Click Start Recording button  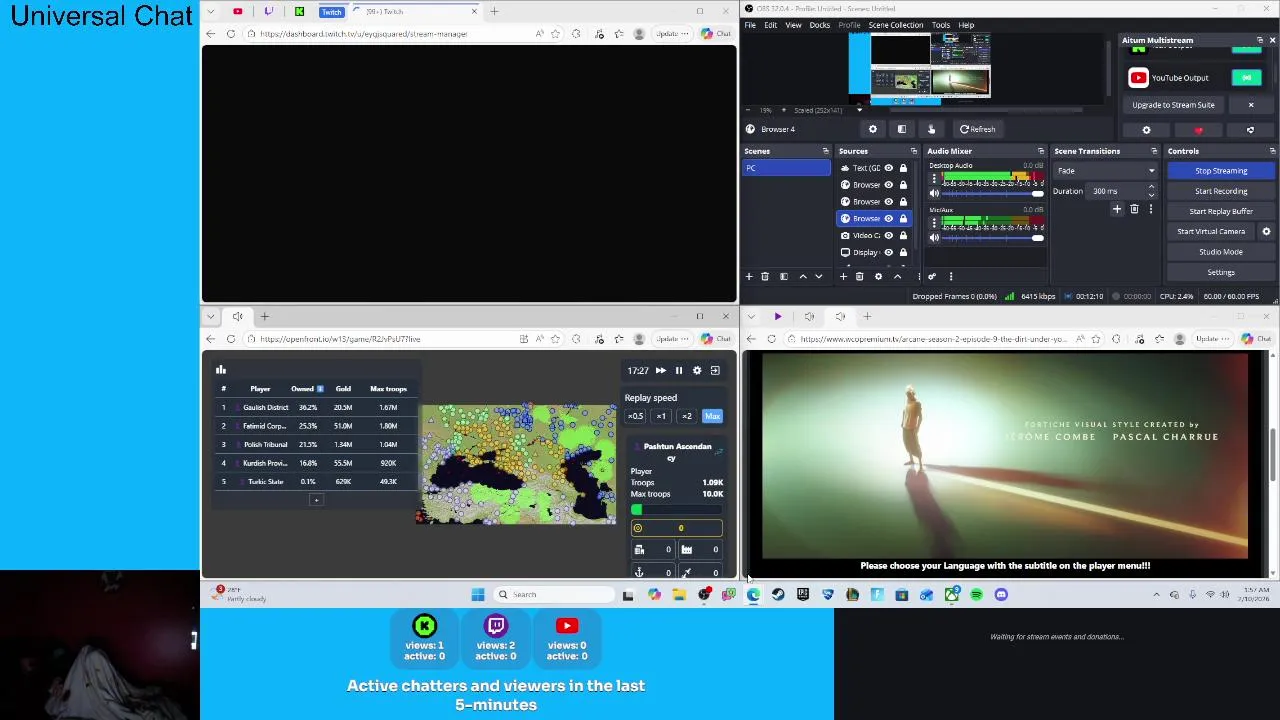[1221, 191]
